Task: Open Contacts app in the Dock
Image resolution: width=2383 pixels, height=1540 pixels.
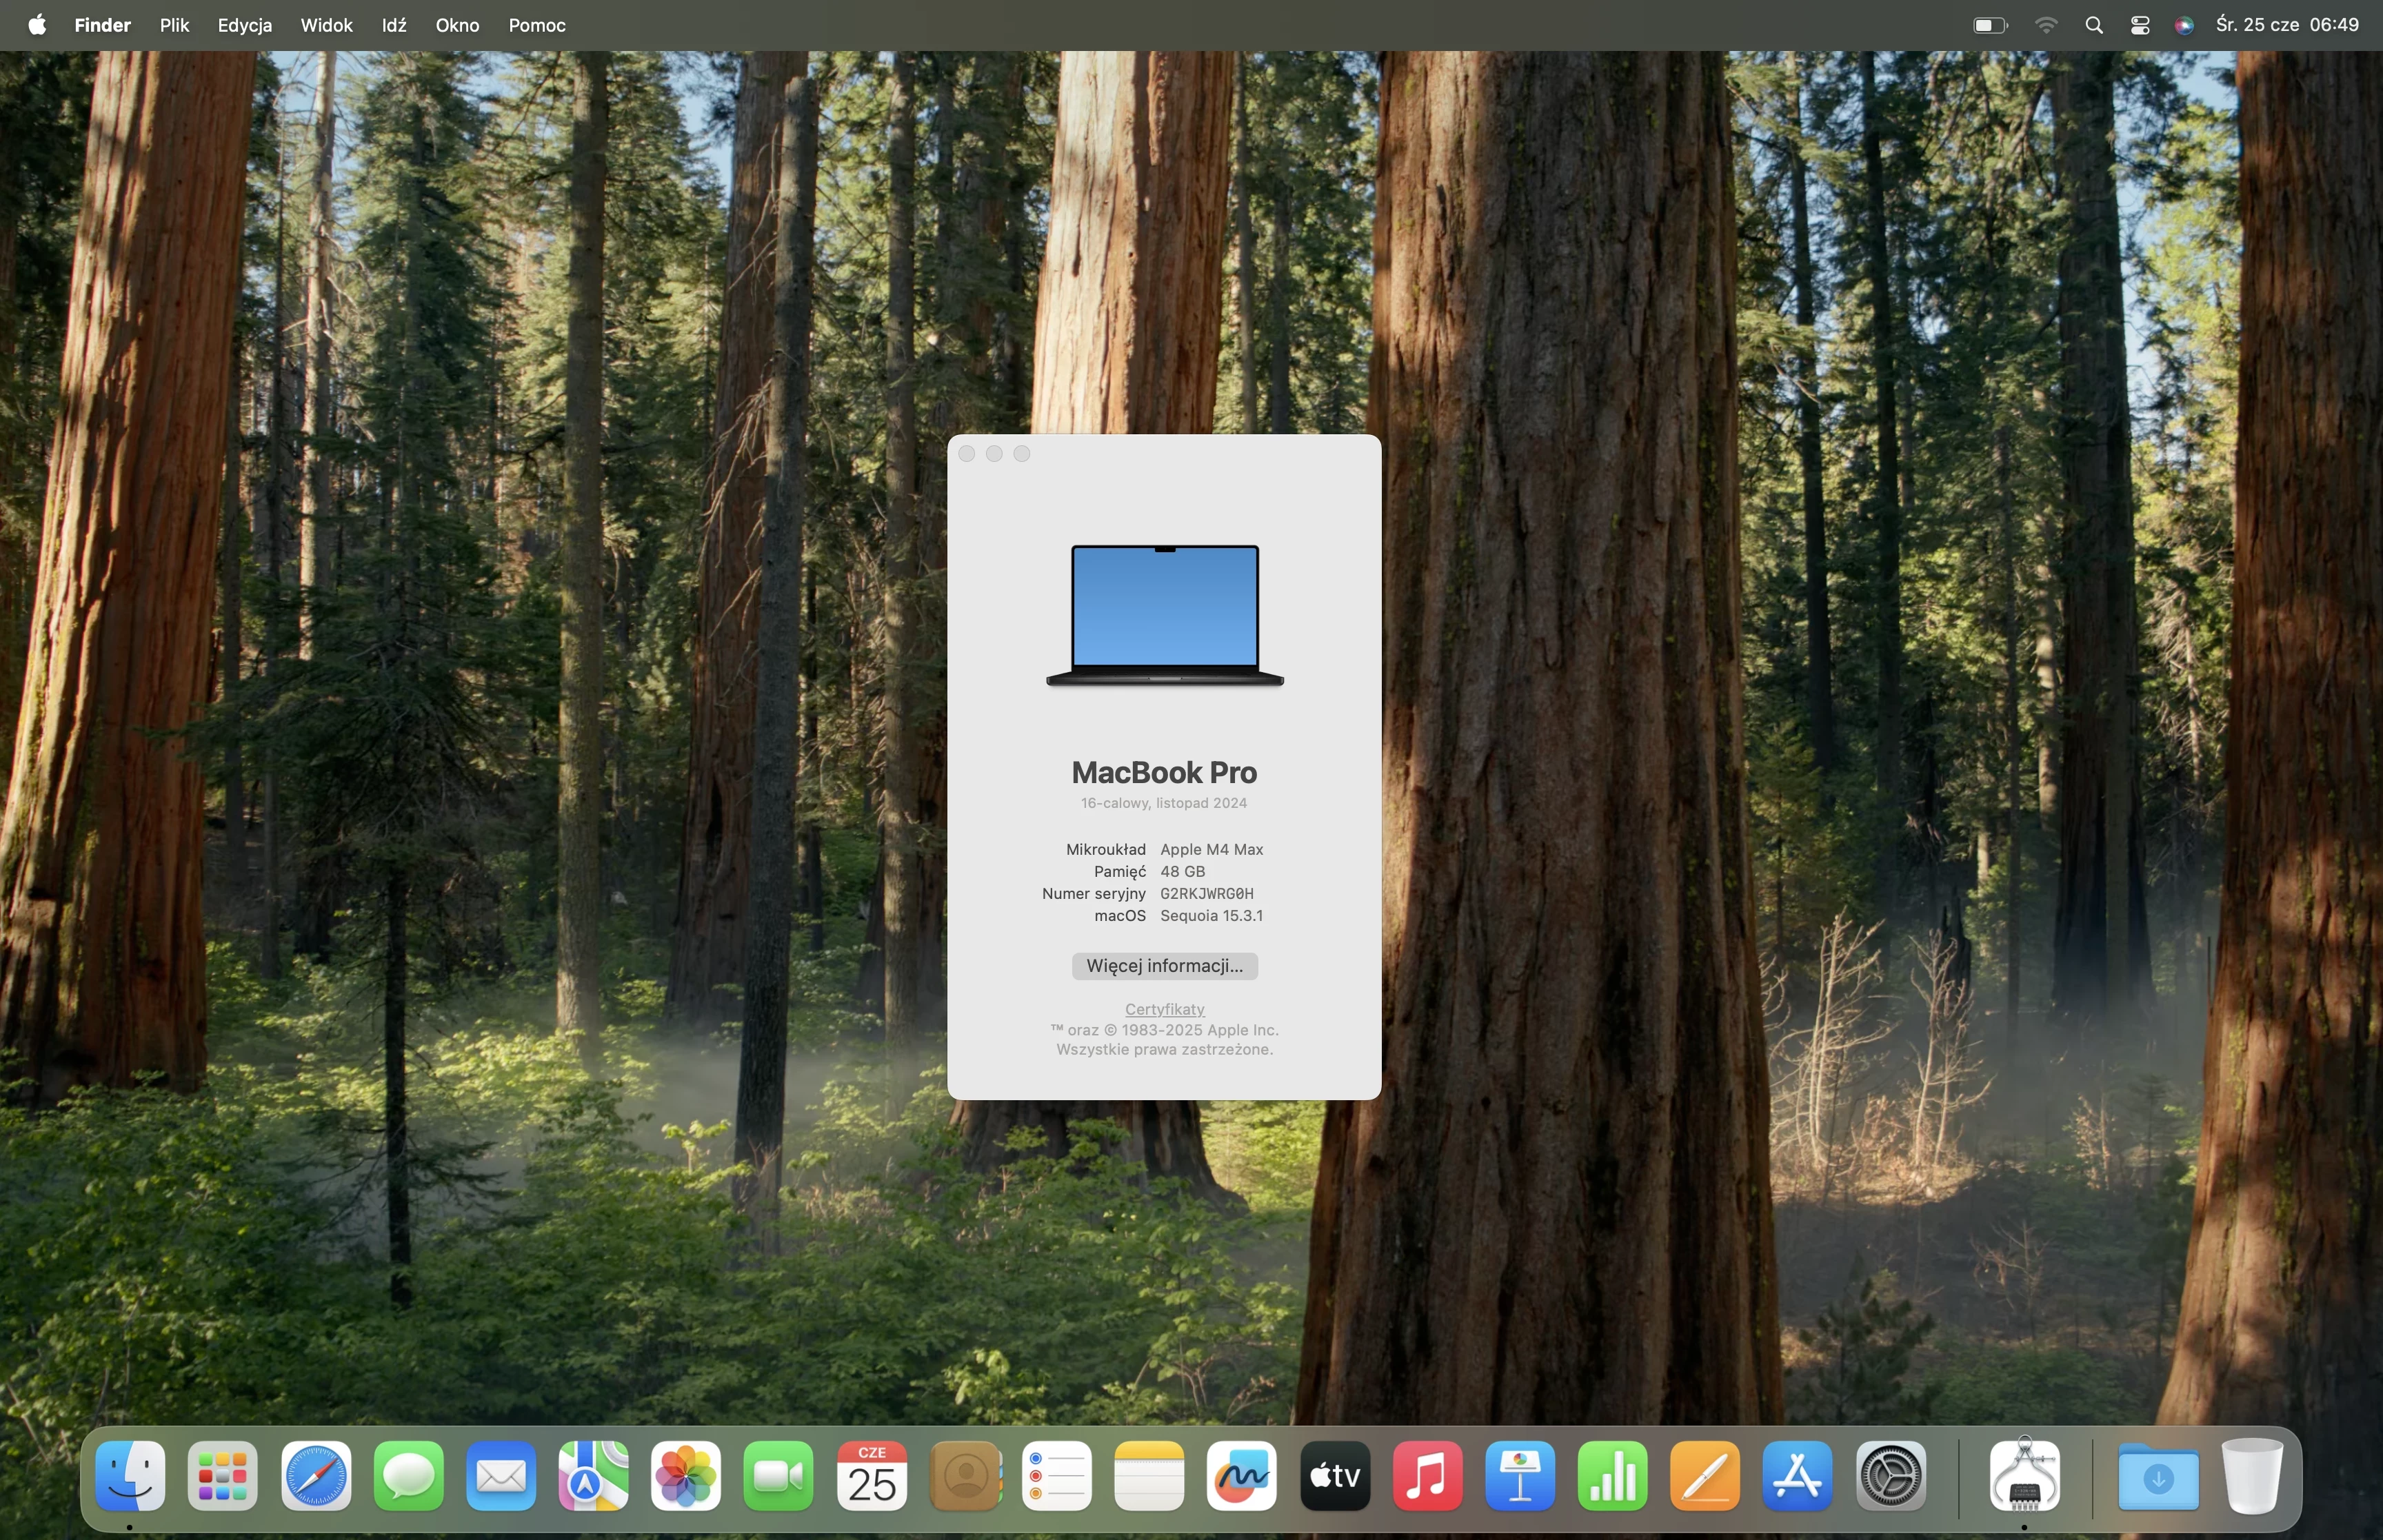Action: (x=965, y=1476)
